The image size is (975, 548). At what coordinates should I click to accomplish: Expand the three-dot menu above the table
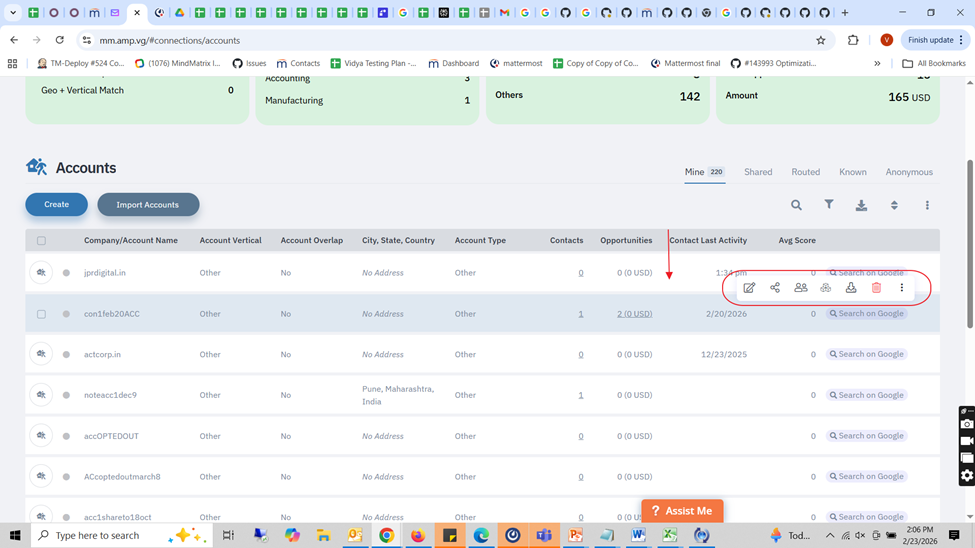(927, 205)
